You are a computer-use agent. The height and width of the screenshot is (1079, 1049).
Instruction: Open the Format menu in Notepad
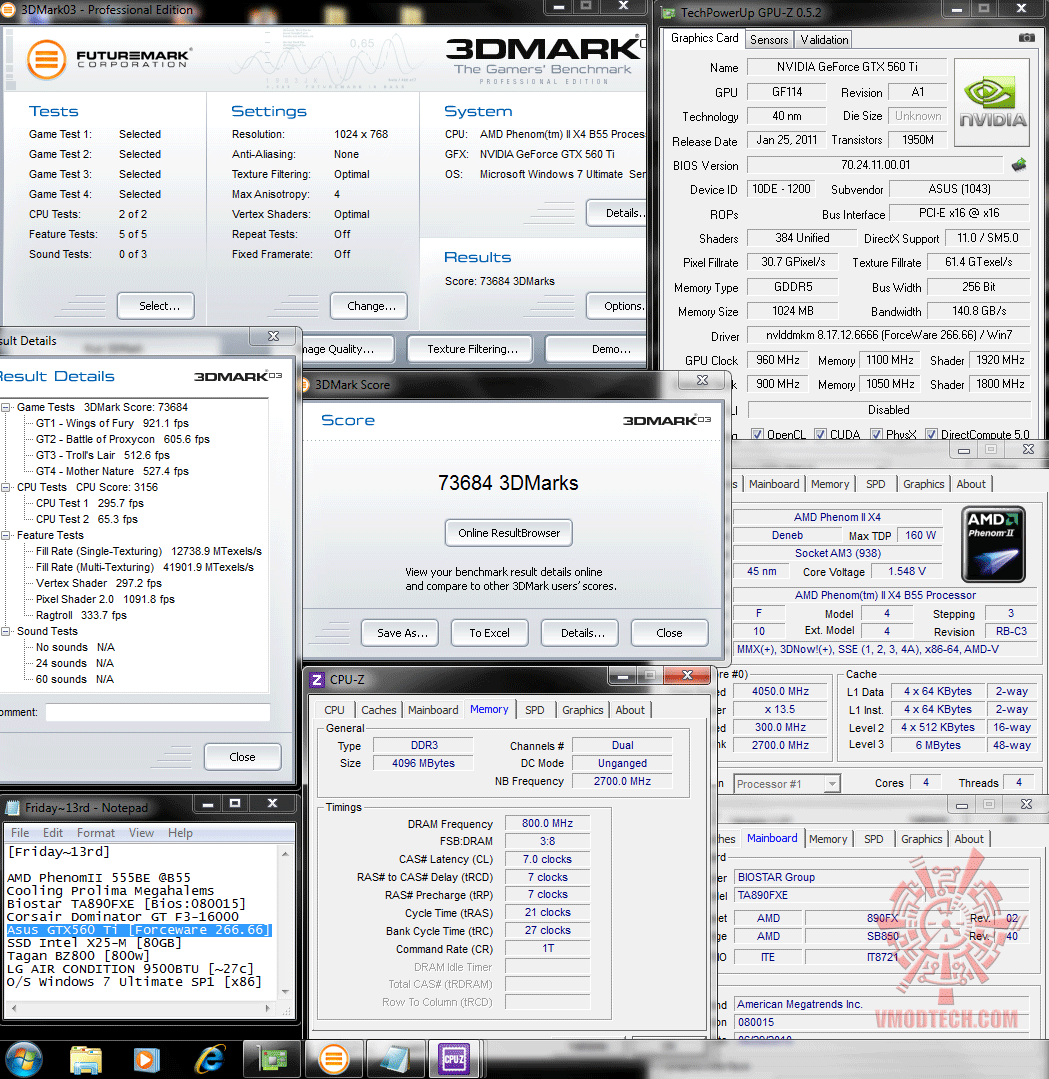(x=96, y=833)
